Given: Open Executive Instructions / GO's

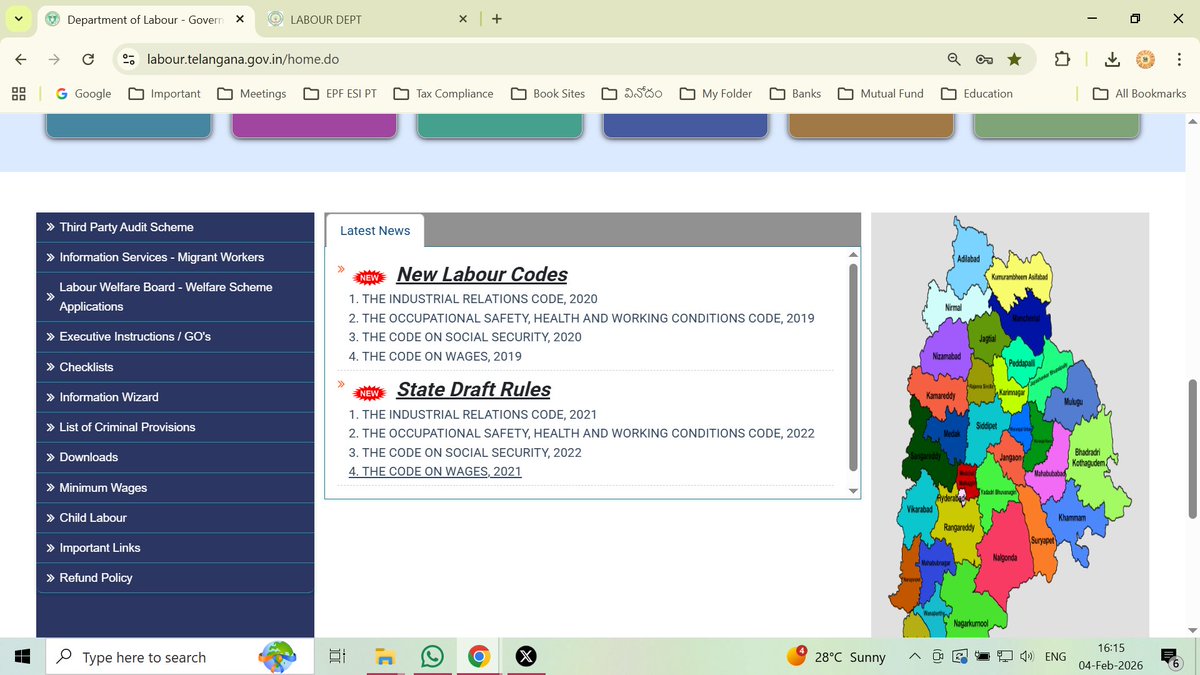Looking at the screenshot, I should [x=175, y=337].
